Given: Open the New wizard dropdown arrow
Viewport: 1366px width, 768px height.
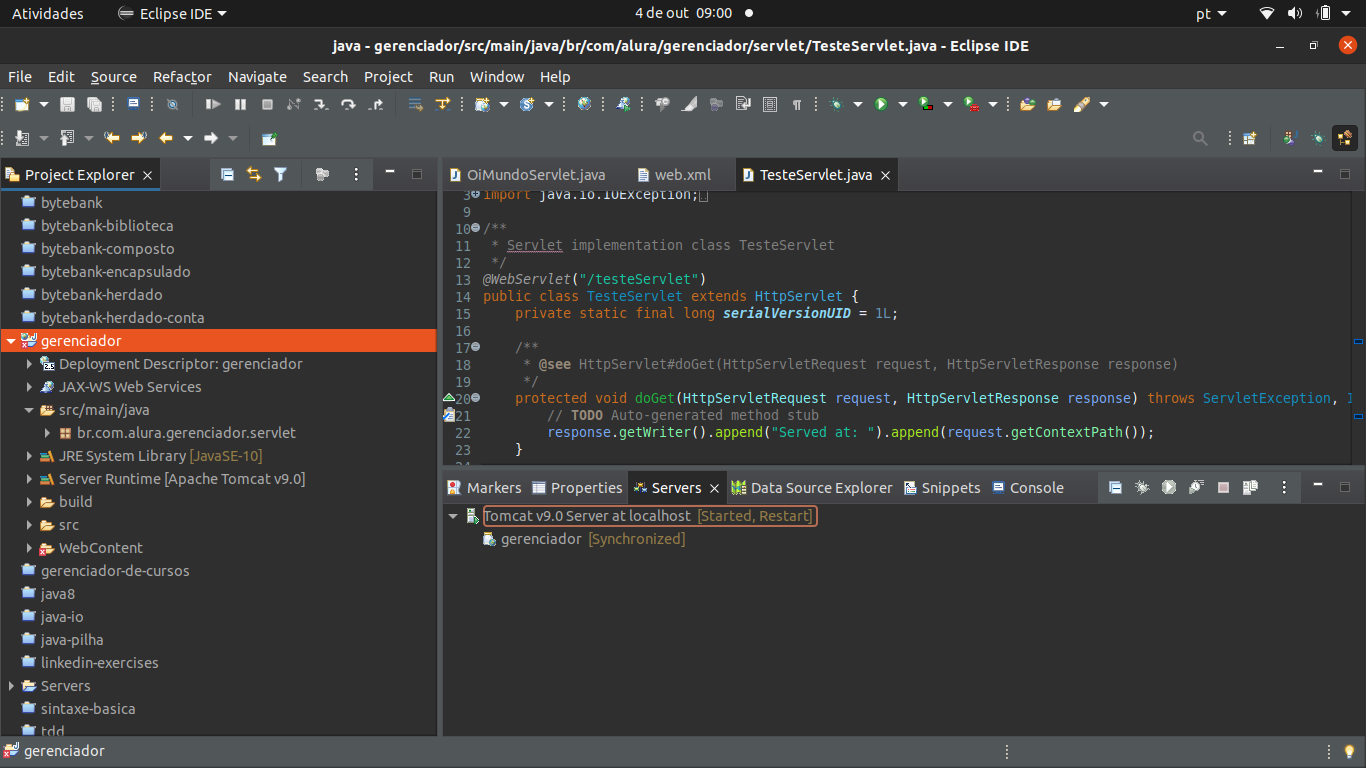Looking at the screenshot, I should pos(44,104).
